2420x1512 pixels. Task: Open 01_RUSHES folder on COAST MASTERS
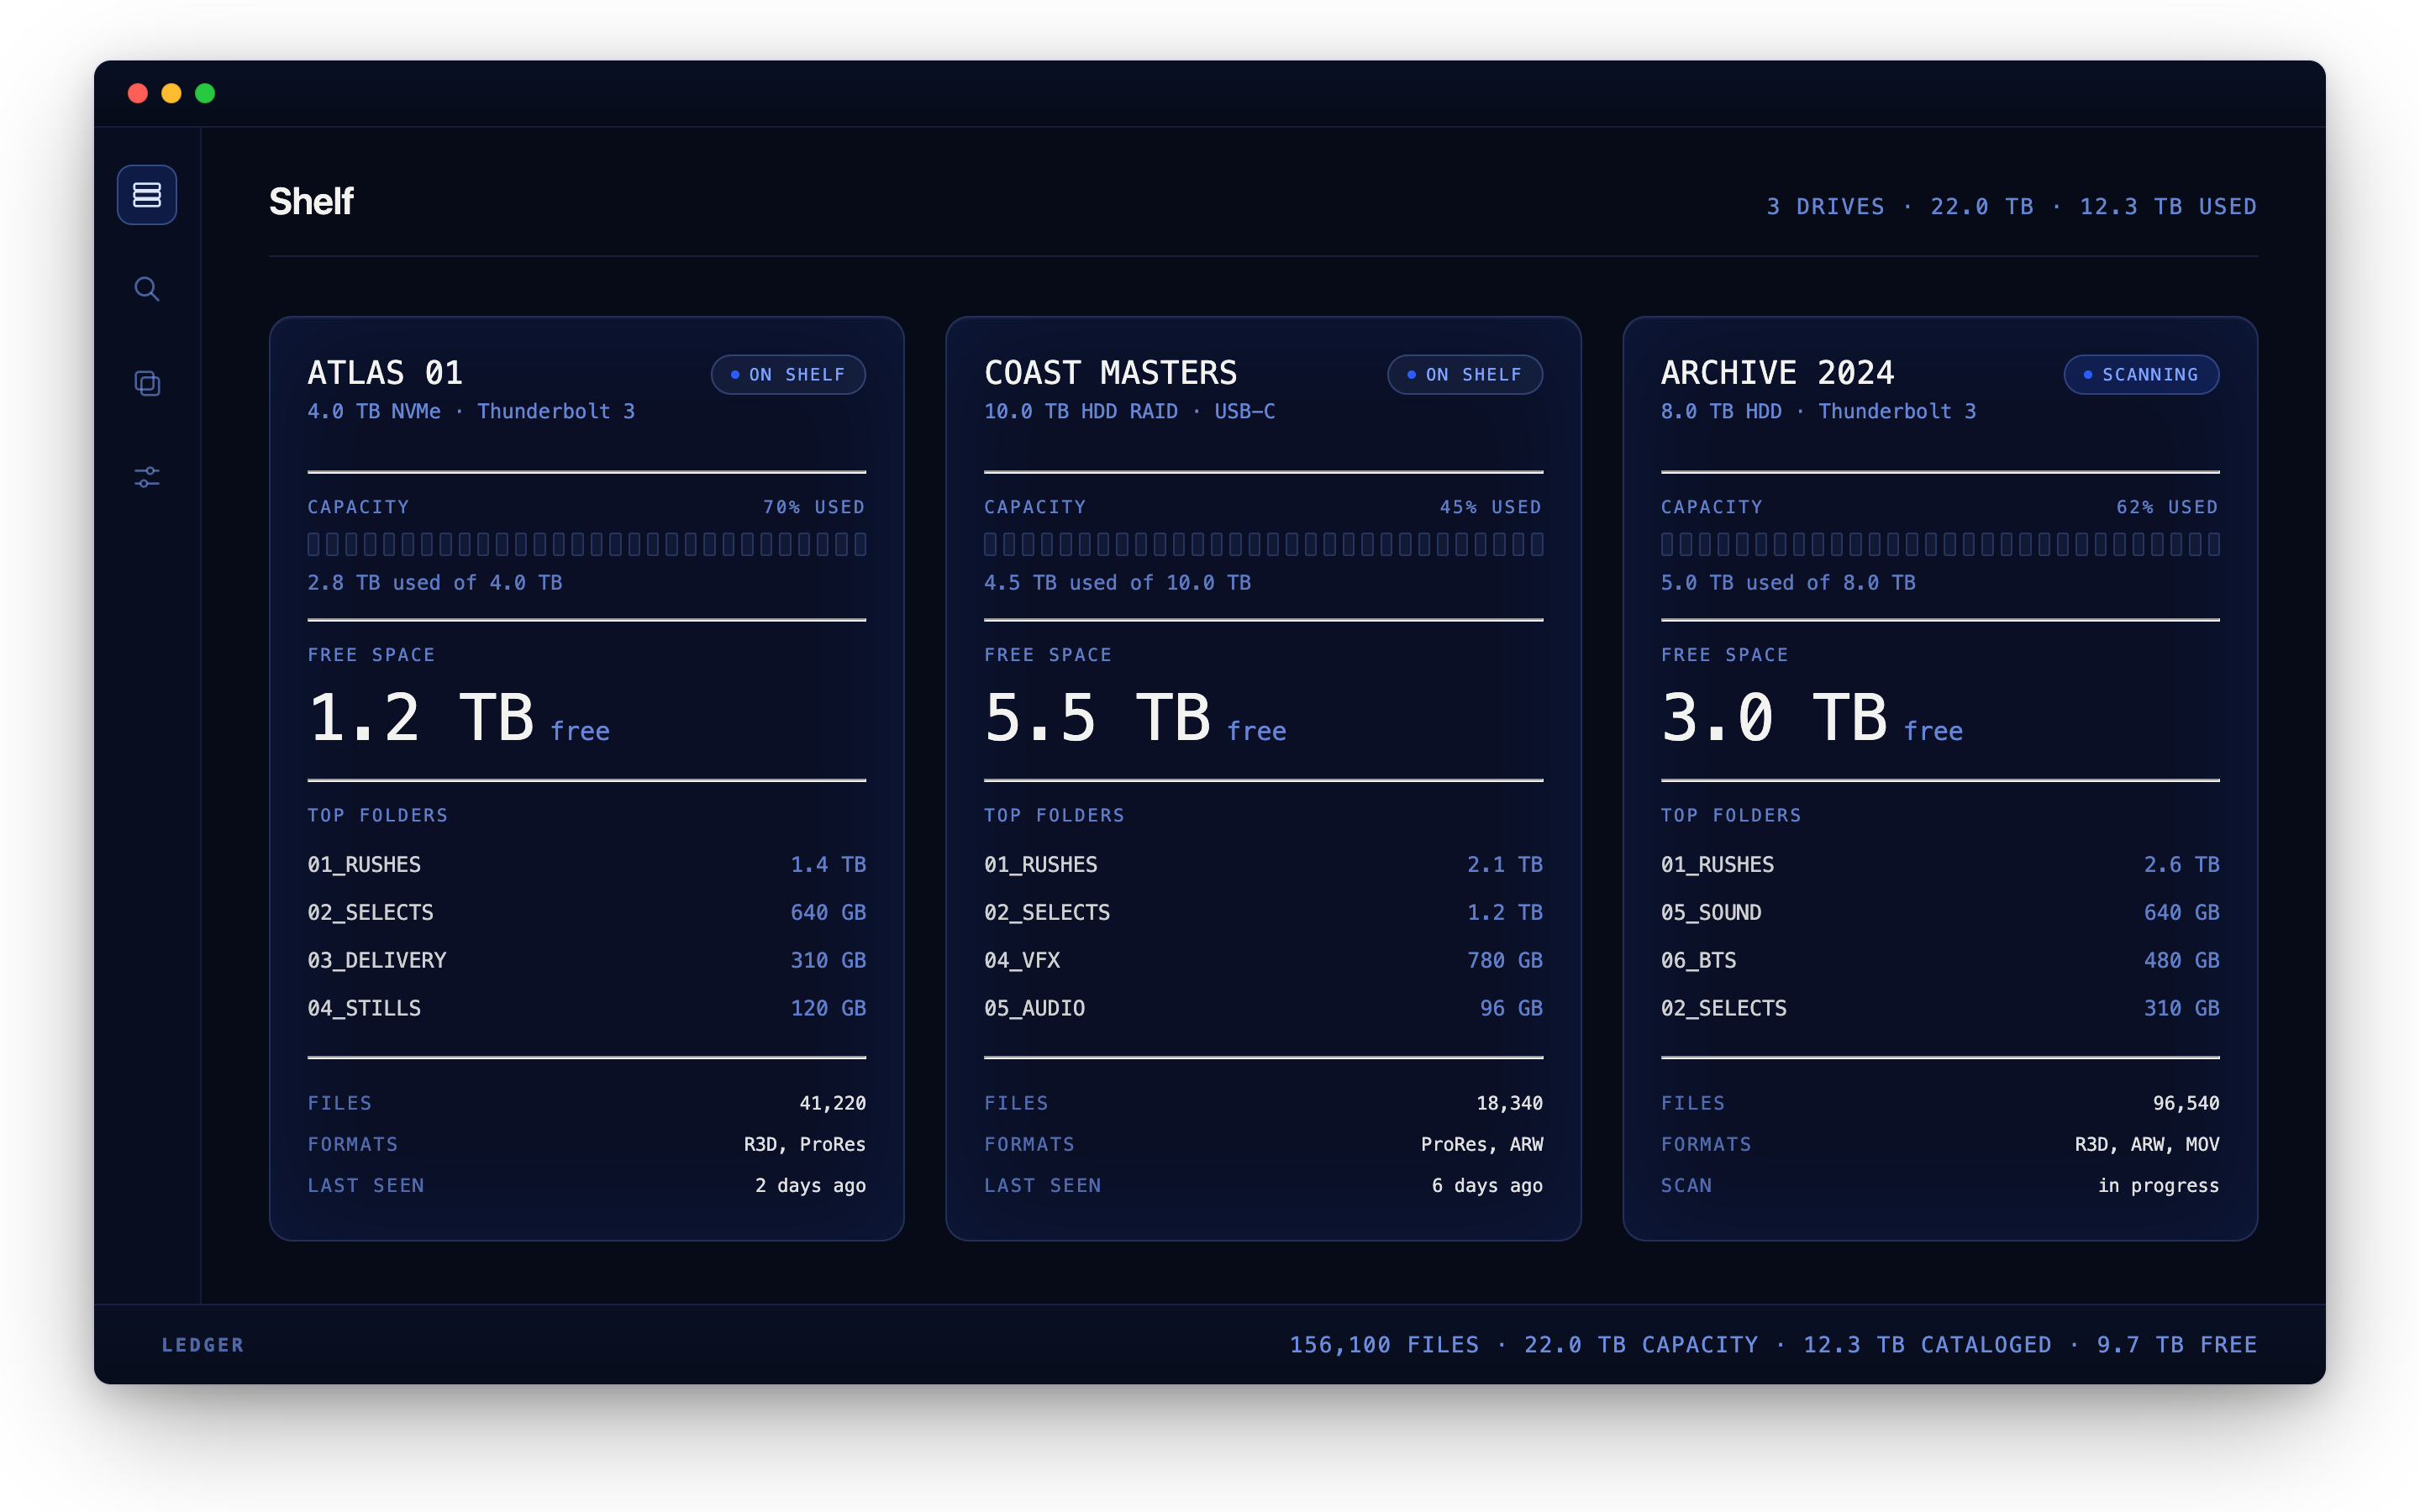[x=1263, y=864]
